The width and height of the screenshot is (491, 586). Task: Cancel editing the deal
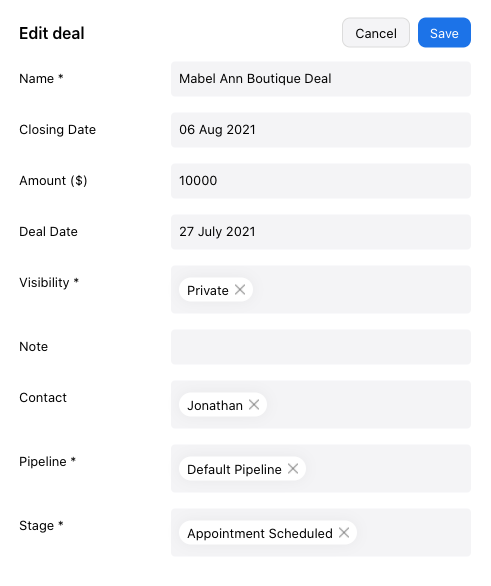376,33
